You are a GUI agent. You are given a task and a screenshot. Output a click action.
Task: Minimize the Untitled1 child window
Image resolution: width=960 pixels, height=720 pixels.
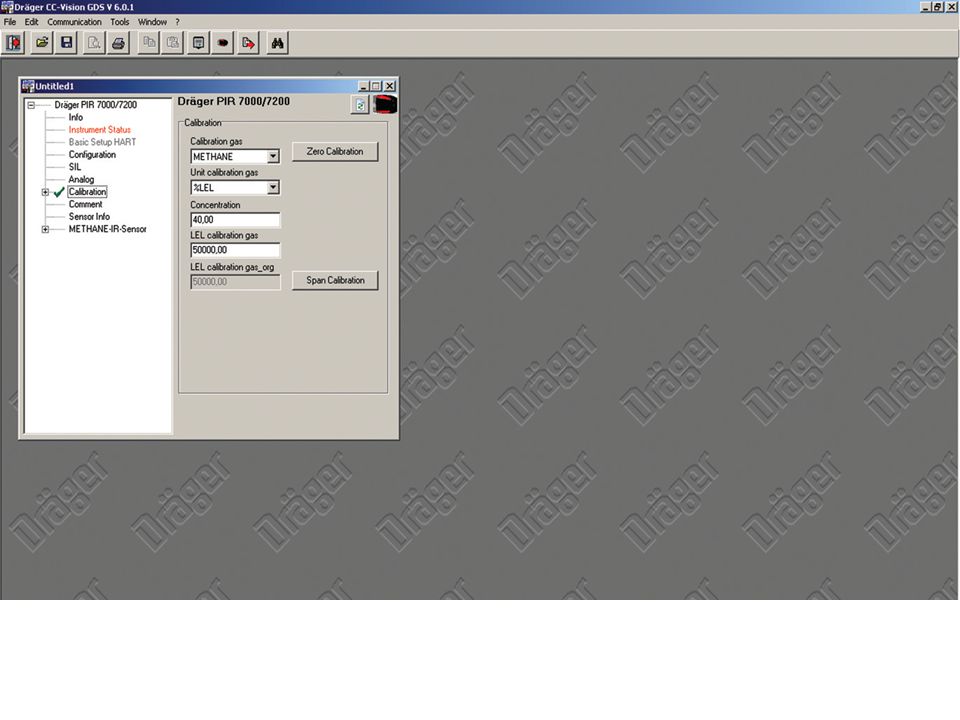pos(363,86)
